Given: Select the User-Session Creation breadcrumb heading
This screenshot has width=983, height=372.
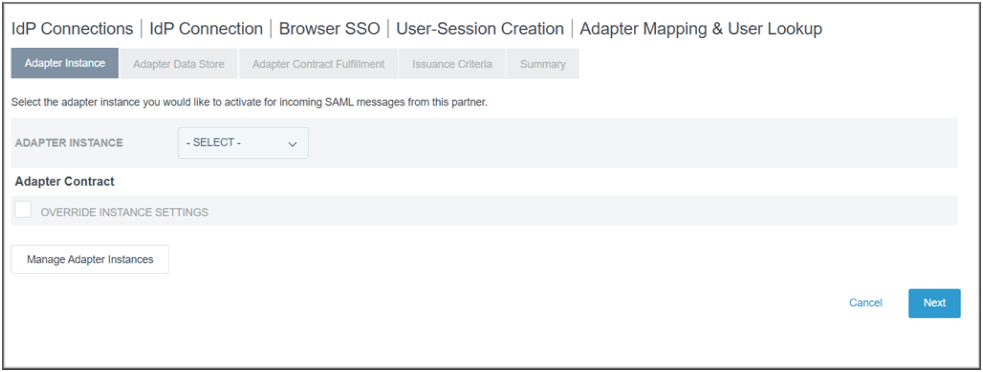Looking at the screenshot, I should pyautogui.click(x=480, y=29).
